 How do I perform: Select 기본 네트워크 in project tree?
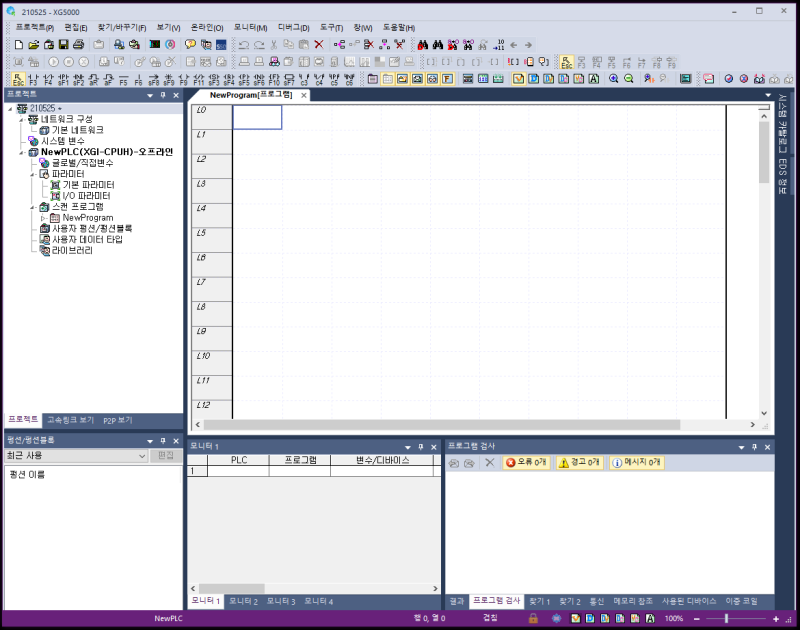76,130
